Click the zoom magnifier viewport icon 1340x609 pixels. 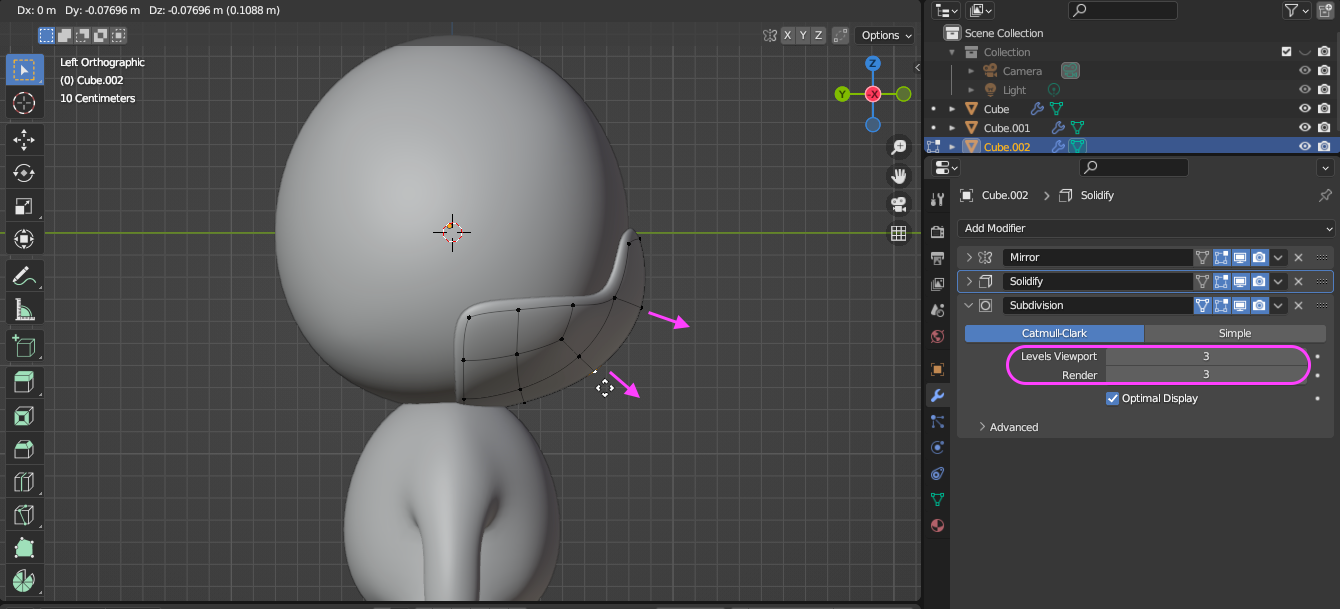[x=898, y=147]
